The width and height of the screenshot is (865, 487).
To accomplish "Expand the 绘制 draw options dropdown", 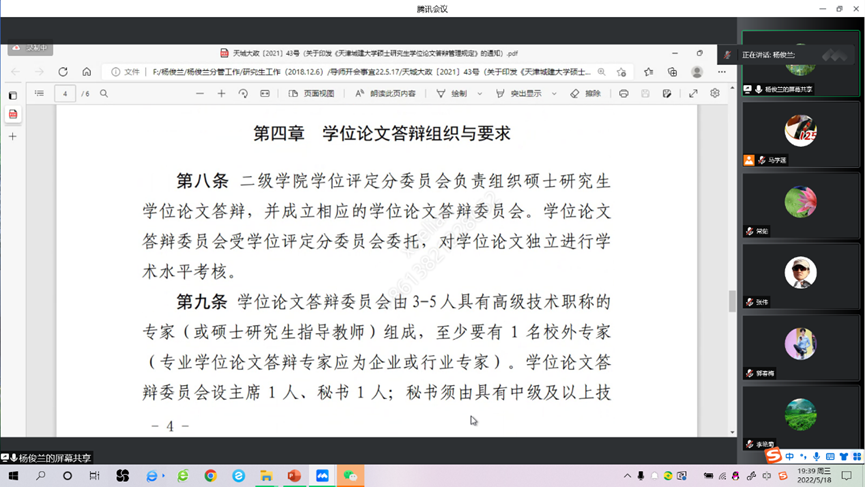I will 479,94.
